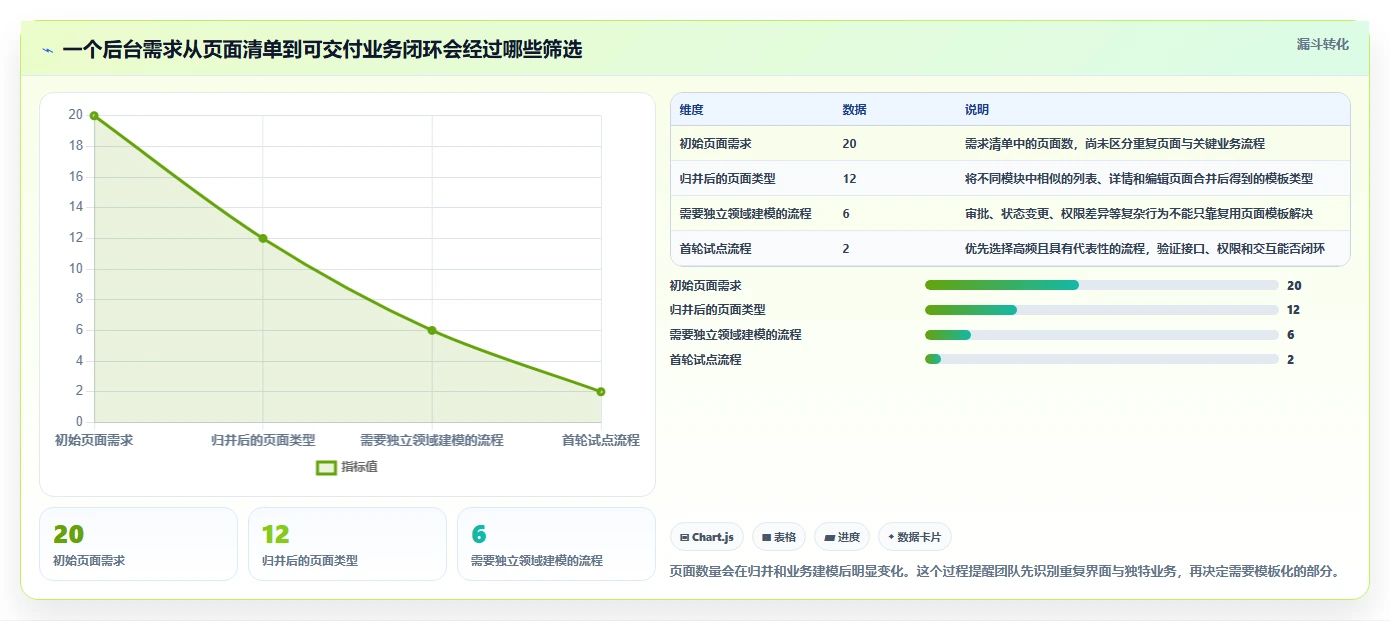
Task: Click the y-axis tick label 10
Action: pos(75,269)
